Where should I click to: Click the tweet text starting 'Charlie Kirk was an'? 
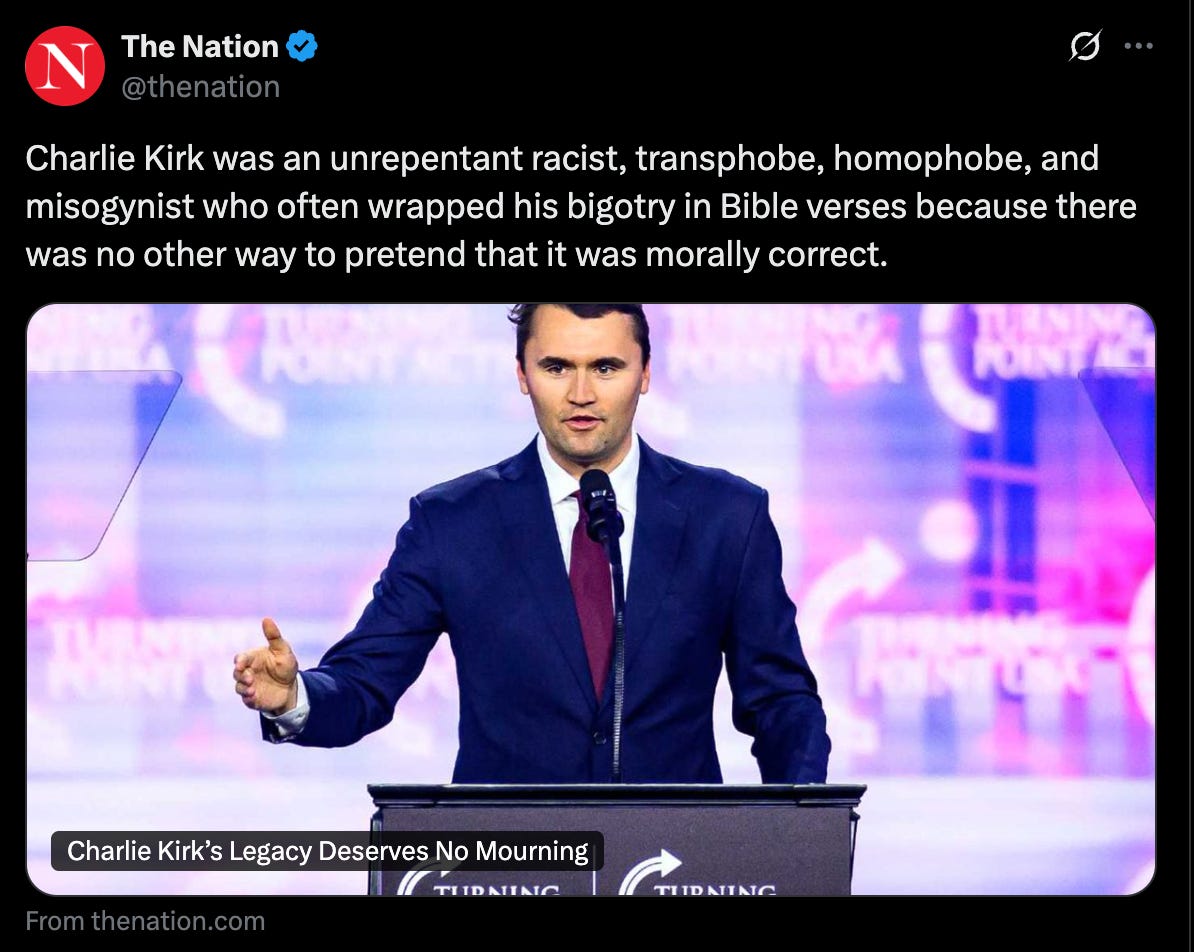click(x=582, y=206)
